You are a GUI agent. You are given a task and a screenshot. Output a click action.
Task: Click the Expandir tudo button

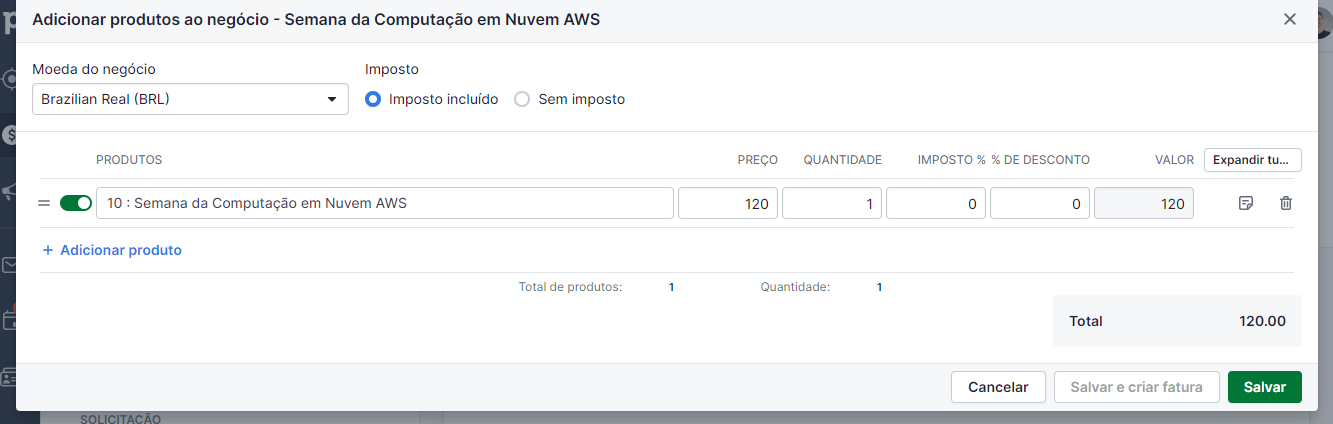click(1253, 160)
